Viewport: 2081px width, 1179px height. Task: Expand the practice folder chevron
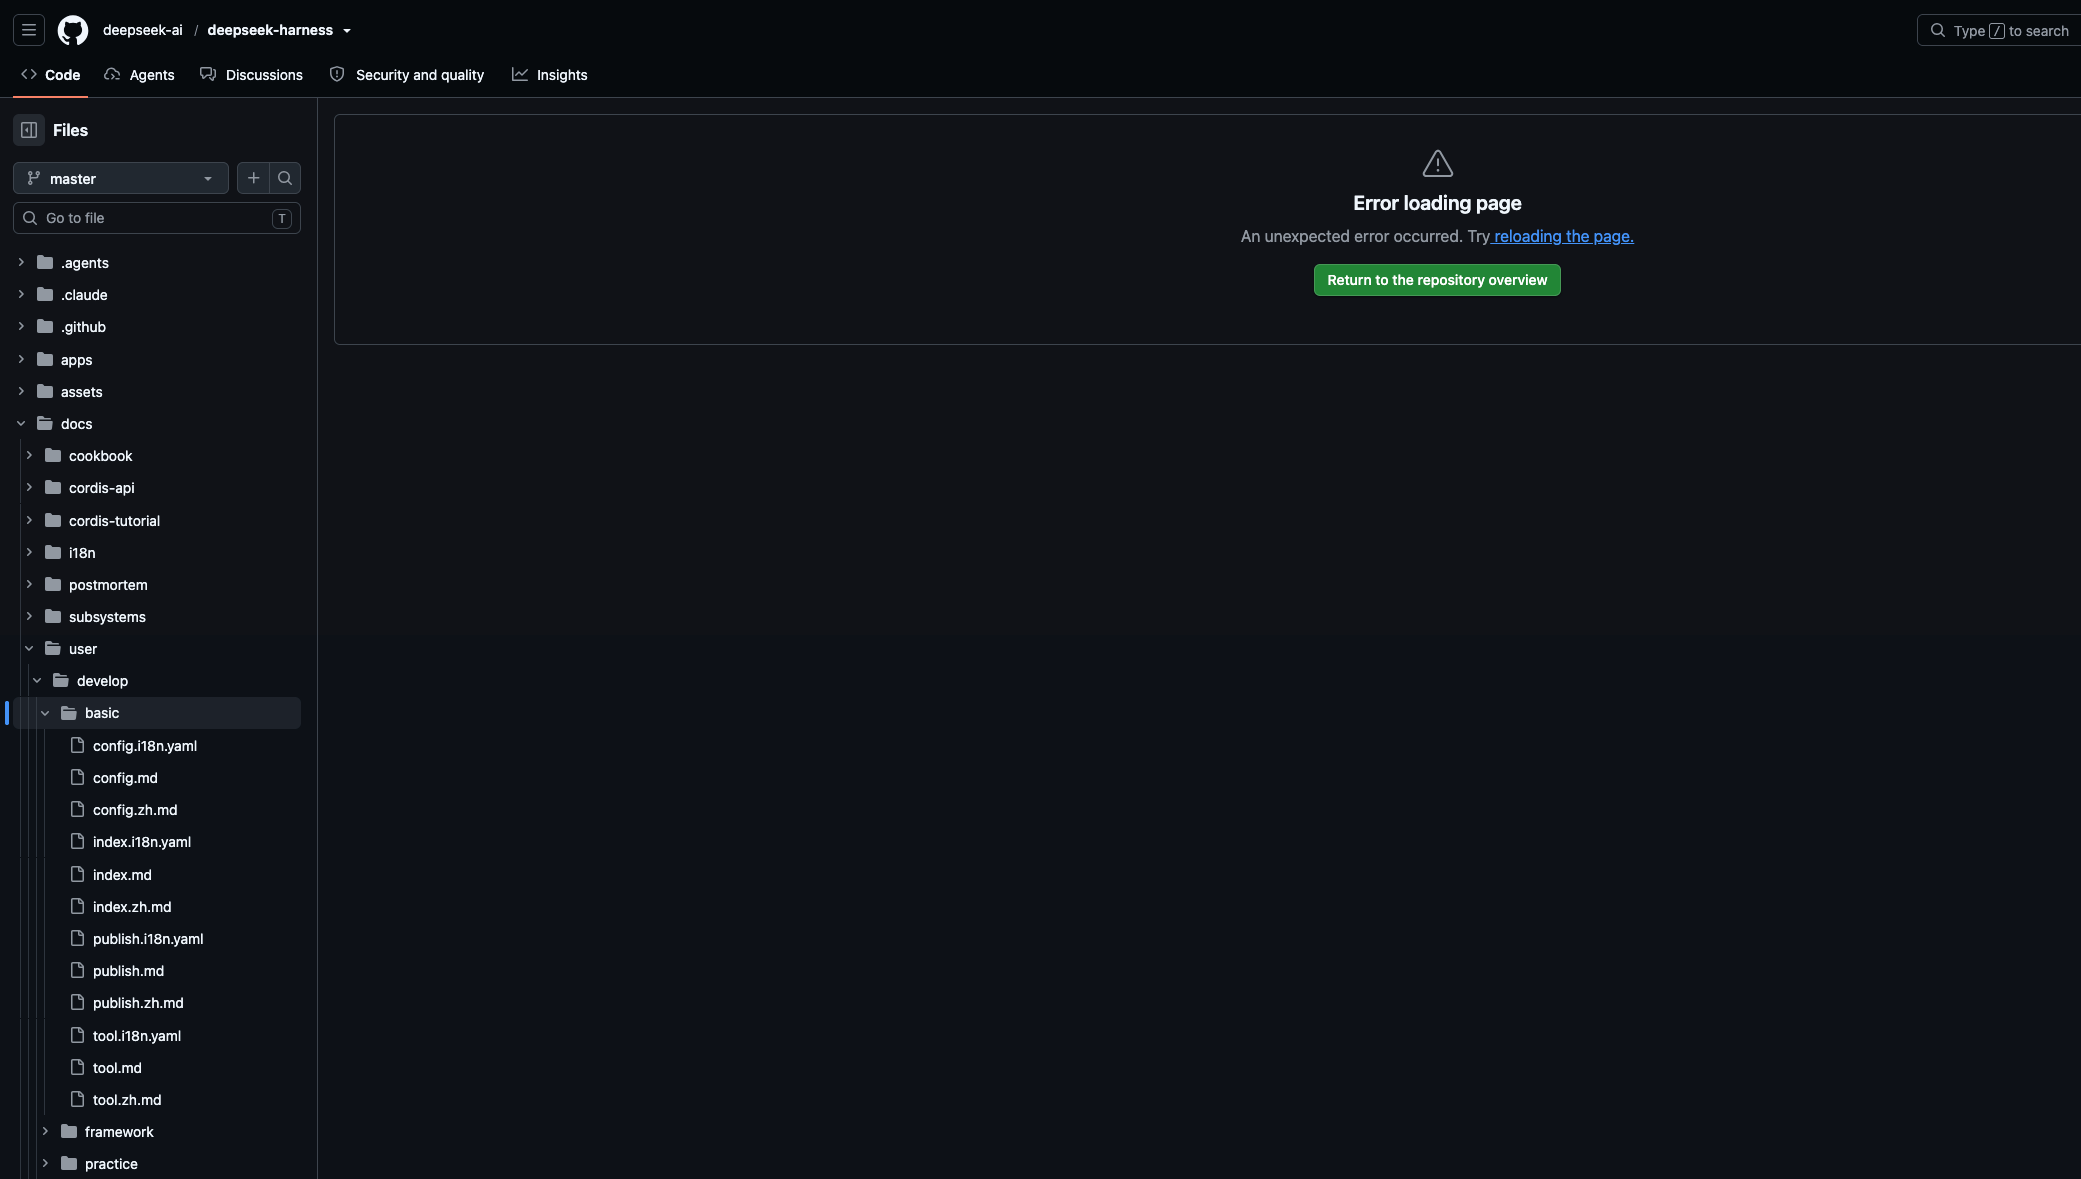click(45, 1163)
